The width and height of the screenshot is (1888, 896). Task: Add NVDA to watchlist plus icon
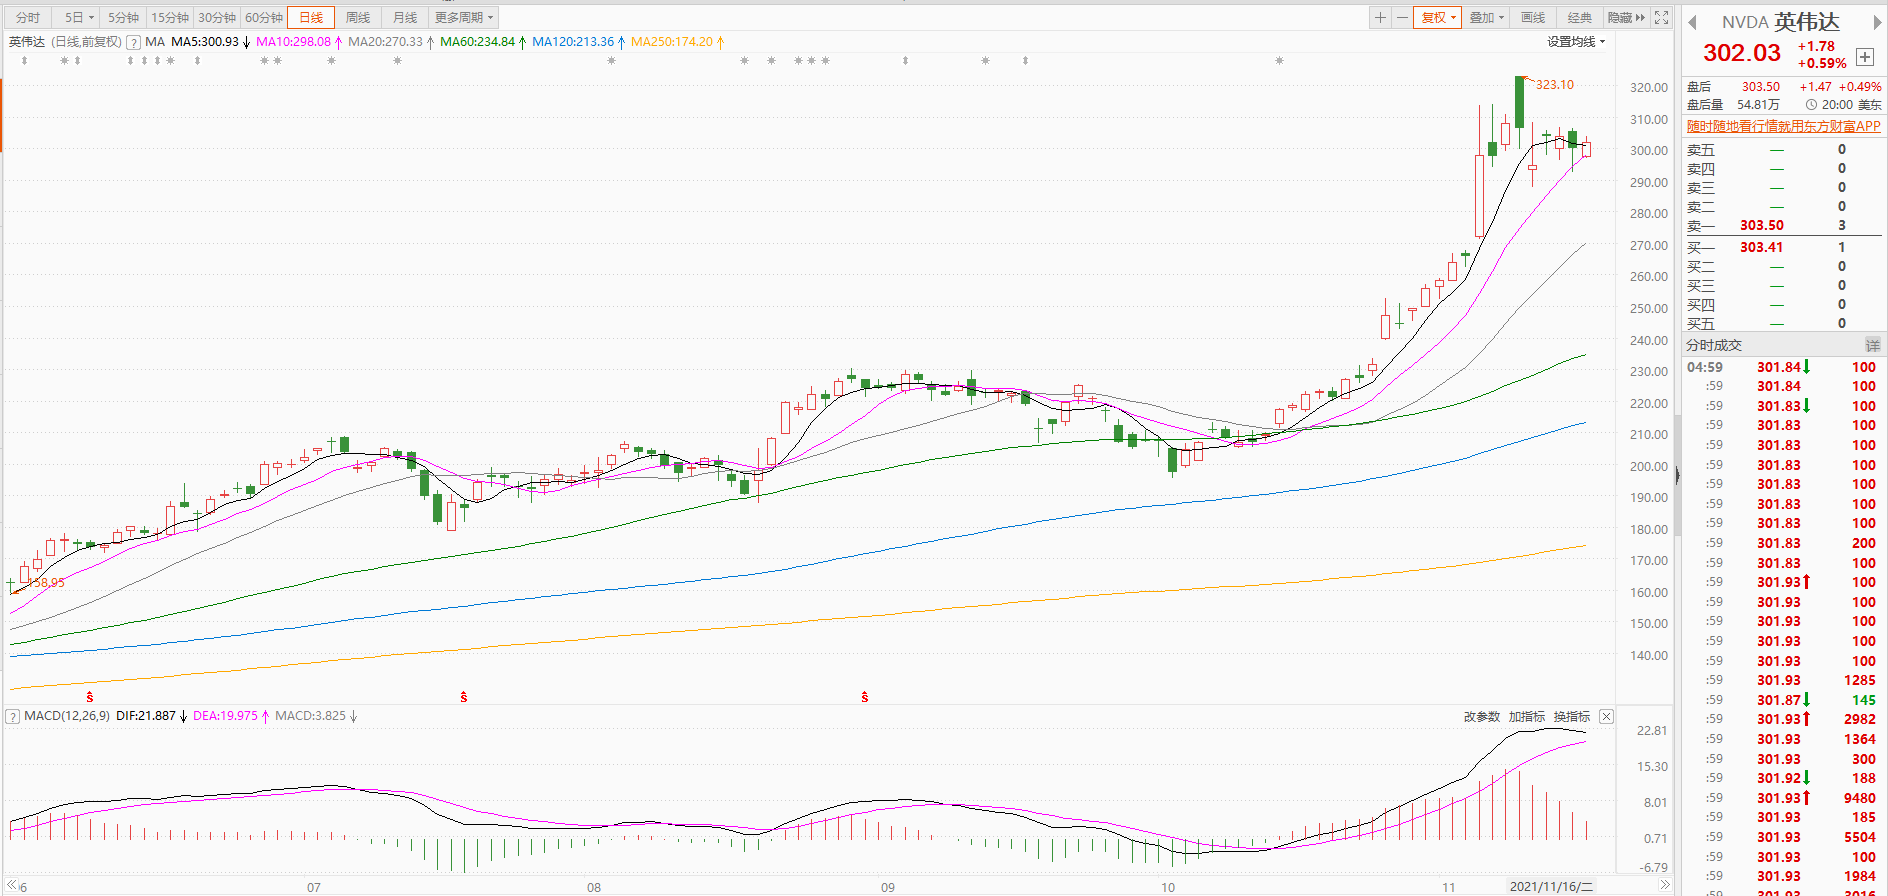pyautogui.click(x=1865, y=57)
